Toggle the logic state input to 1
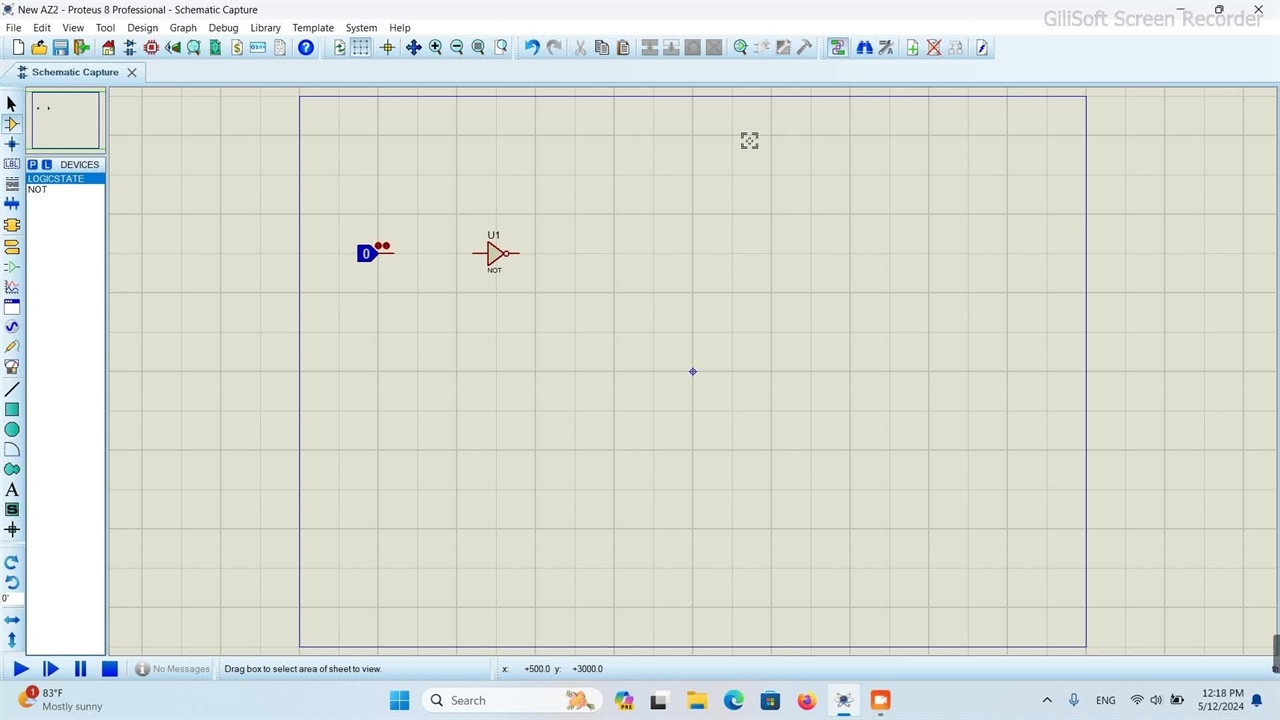Viewport: 1280px width, 720px height. coord(366,254)
